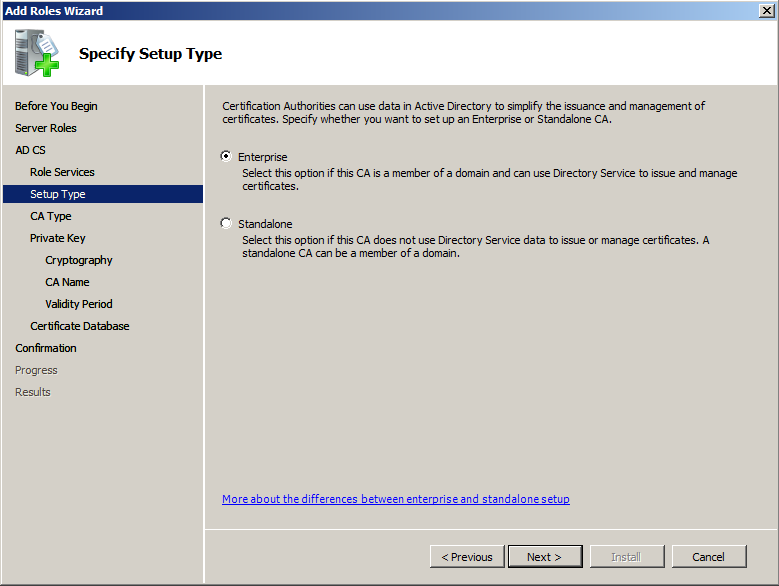The height and width of the screenshot is (586, 779).
Task: Click Next to continue wizard
Action: coord(544,557)
